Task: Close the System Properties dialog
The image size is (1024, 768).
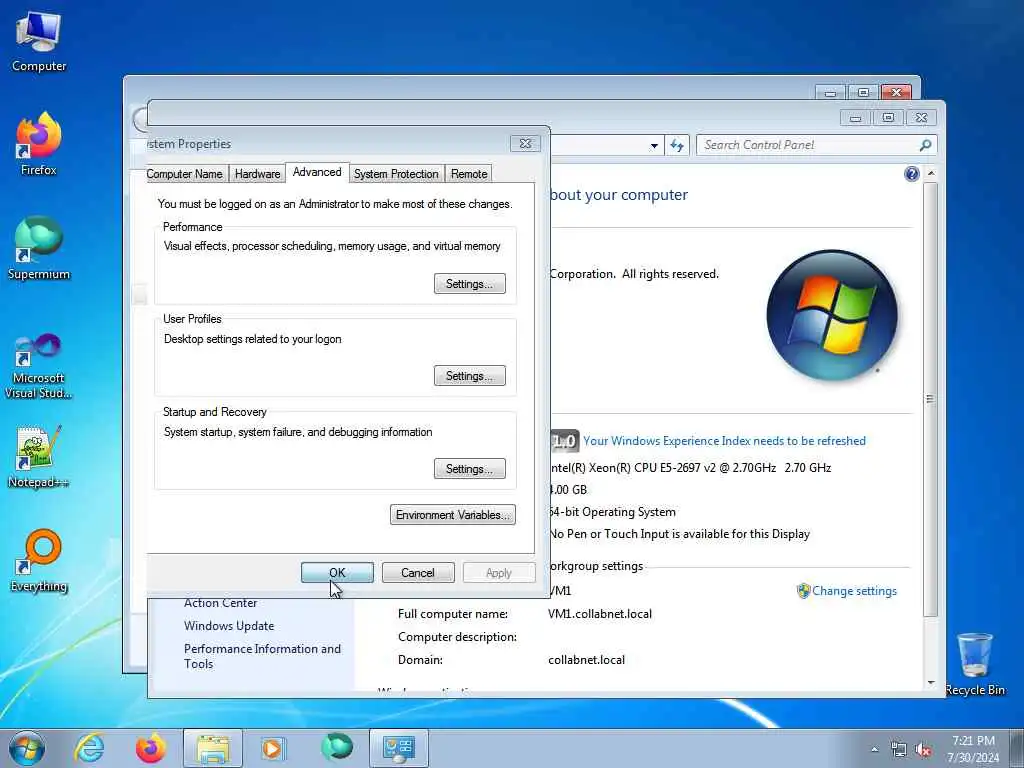Action: pyautogui.click(x=525, y=144)
